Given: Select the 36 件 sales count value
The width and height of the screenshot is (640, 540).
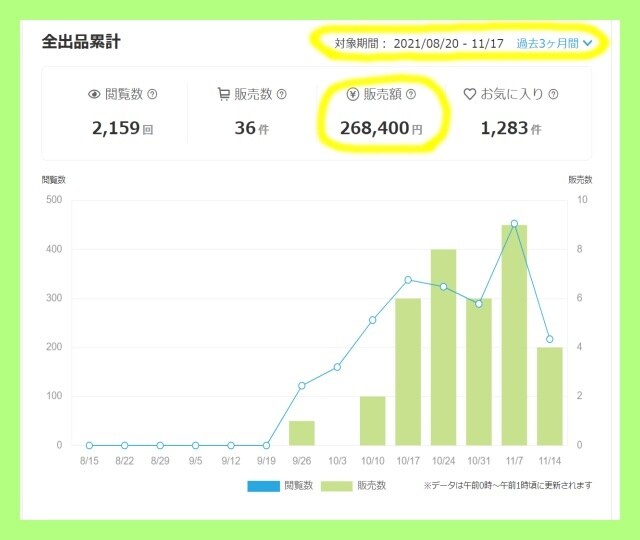Looking at the screenshot, I should point(251,129).
